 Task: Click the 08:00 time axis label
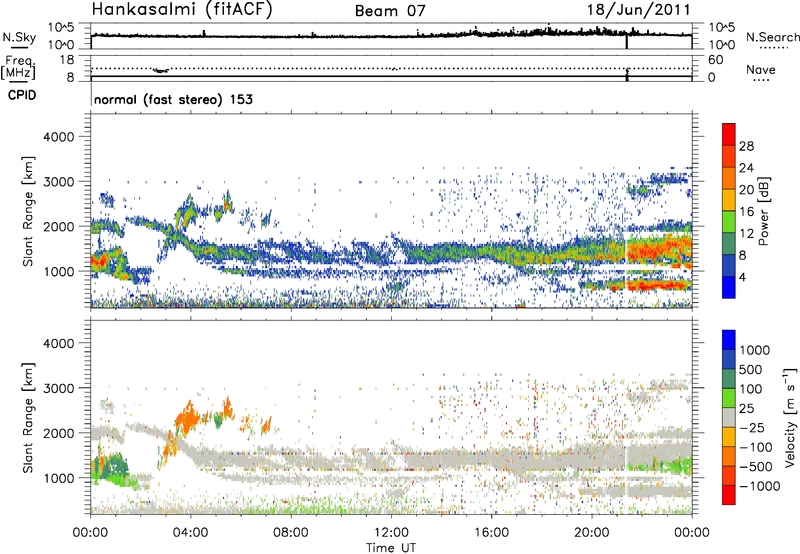tap(290, 533)
